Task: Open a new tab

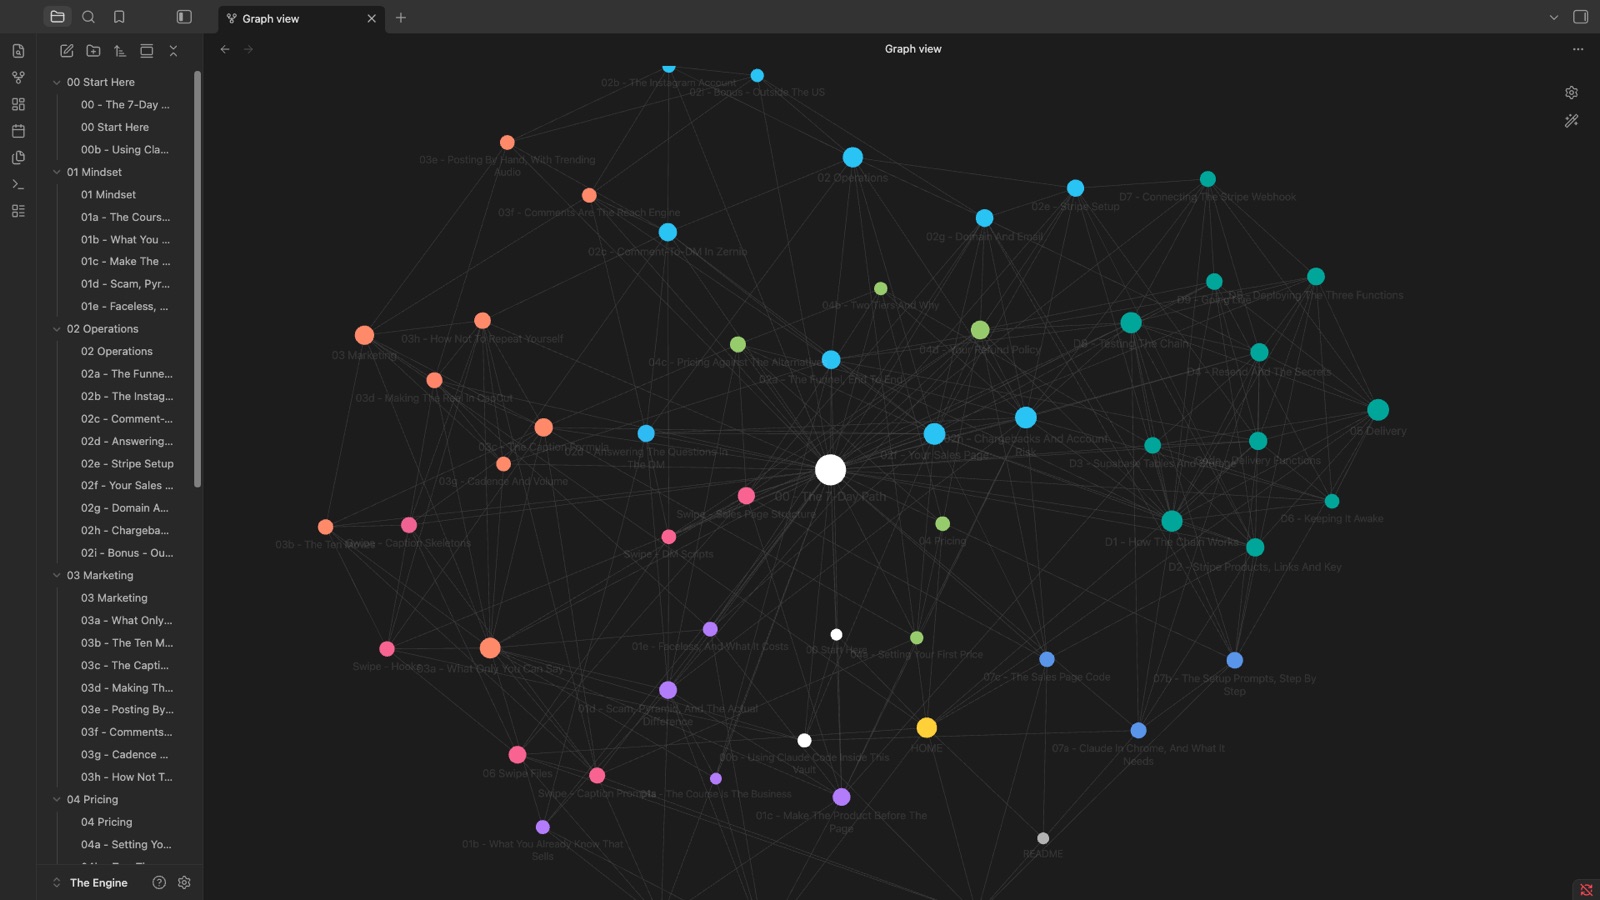Action: tap(401, 18)
